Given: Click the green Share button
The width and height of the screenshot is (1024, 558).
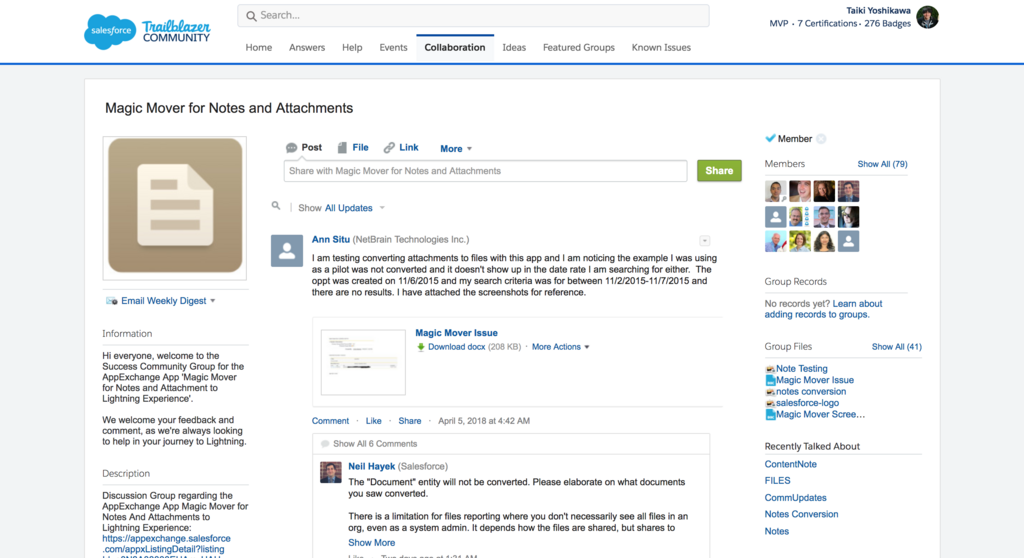Looking at the screenshot, I should [x=719, y=171].
